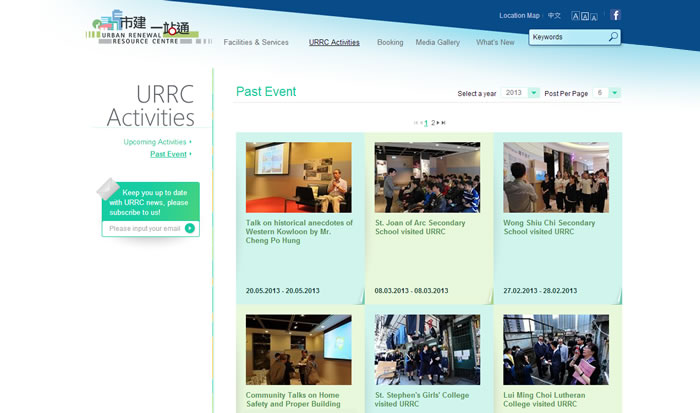Submit email with green arrow button

(x=190, y=228)
